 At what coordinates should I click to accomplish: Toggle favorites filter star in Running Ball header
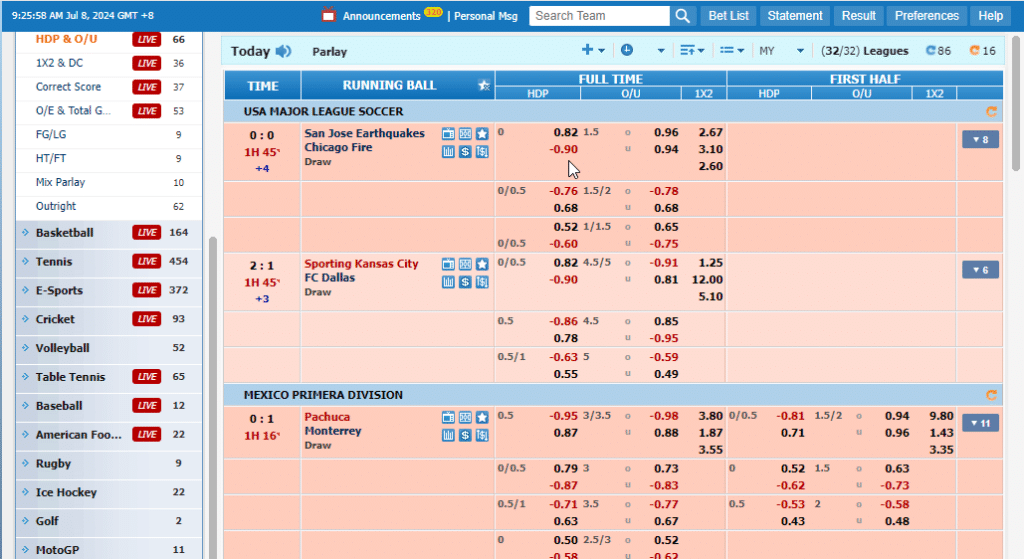click(484, 86)
